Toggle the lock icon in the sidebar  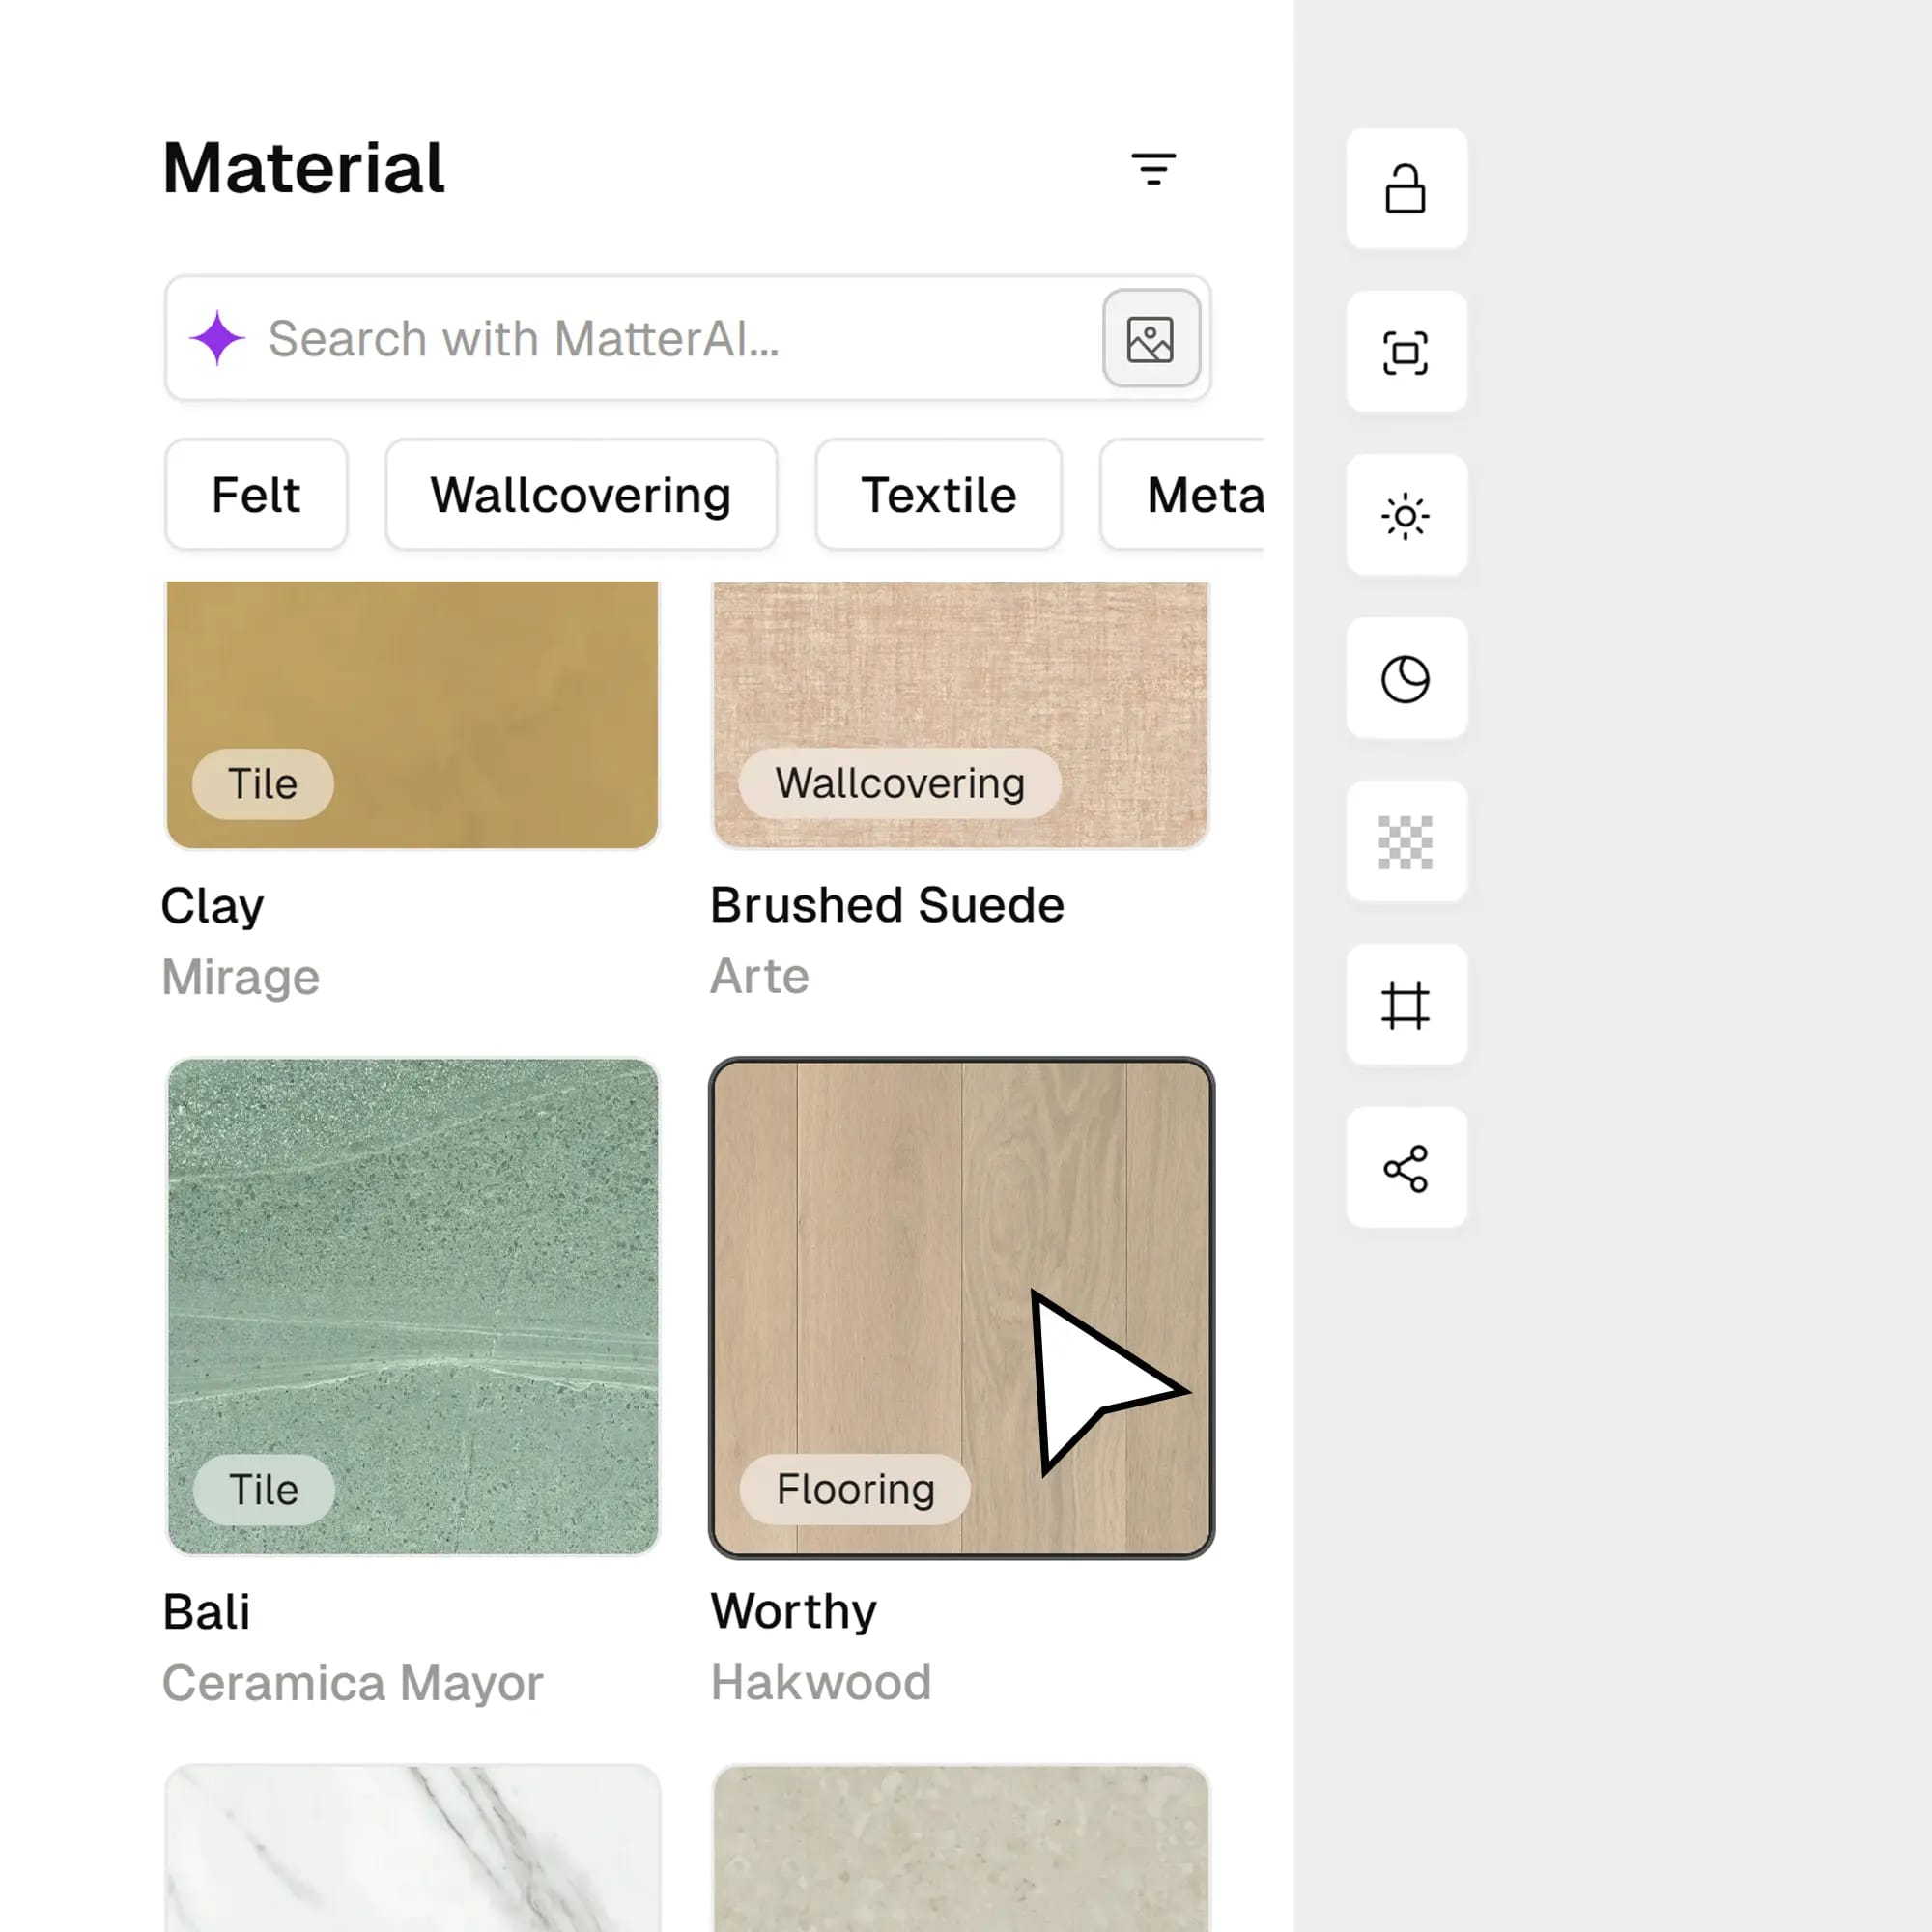pyautogui.click(x=1406, y=190)
